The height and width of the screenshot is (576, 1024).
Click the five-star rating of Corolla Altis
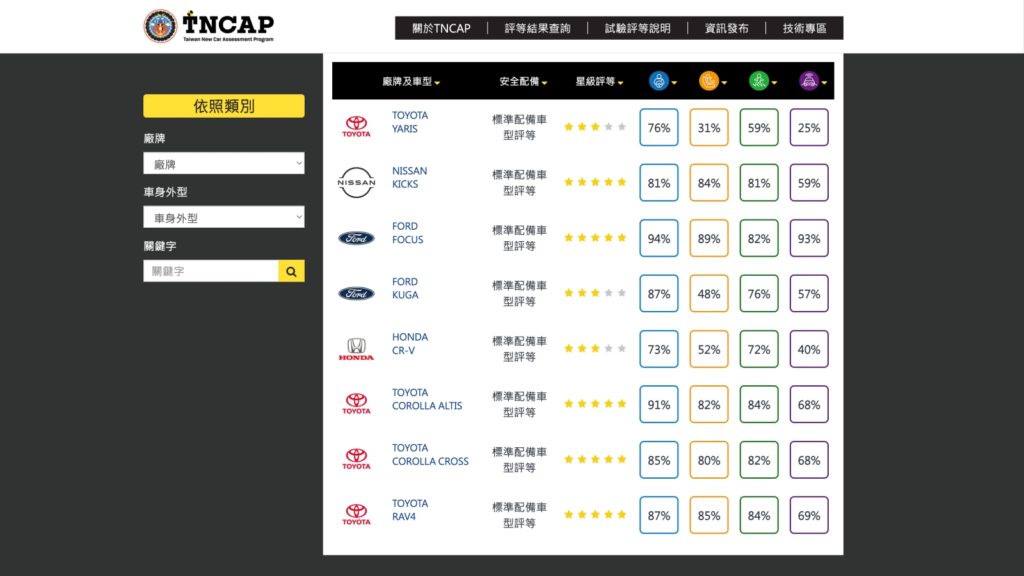tap(595, 404)
